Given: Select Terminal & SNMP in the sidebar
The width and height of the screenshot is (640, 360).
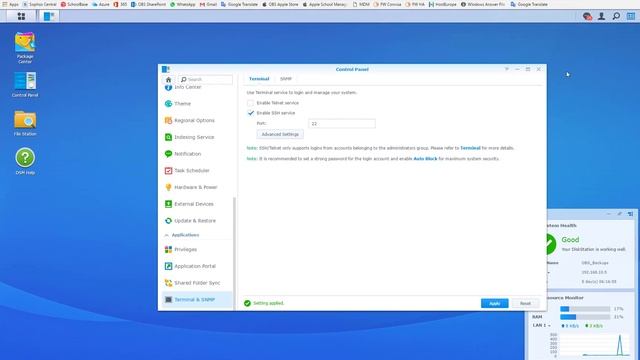Looking at the screenshot, I should pyautogui.click(x=197, y=300).
